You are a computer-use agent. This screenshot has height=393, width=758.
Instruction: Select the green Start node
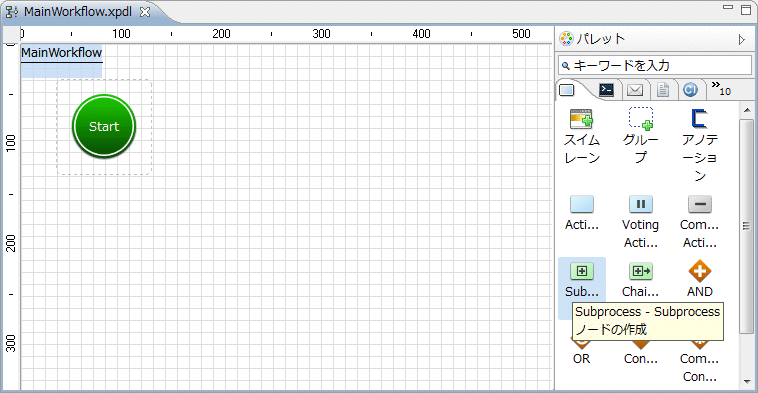104,126
